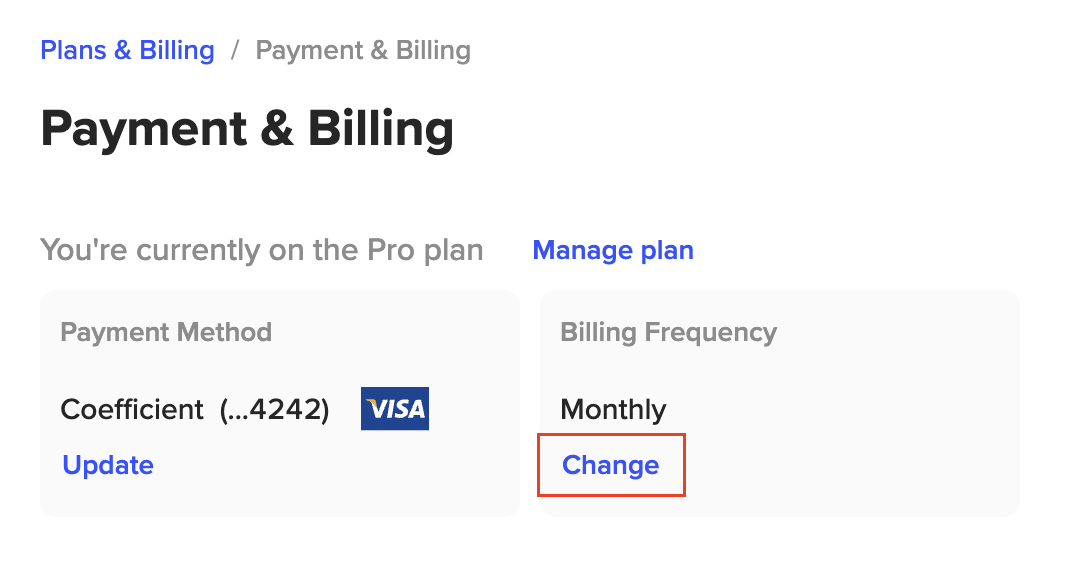Click the word Billing in the page heading
The height and width of the screenshot is (588, 1086).
click(x=380, y=129)
